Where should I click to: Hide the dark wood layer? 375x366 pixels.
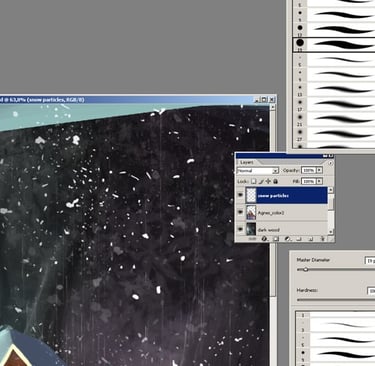pyautogui.click(x=240, y=229)
